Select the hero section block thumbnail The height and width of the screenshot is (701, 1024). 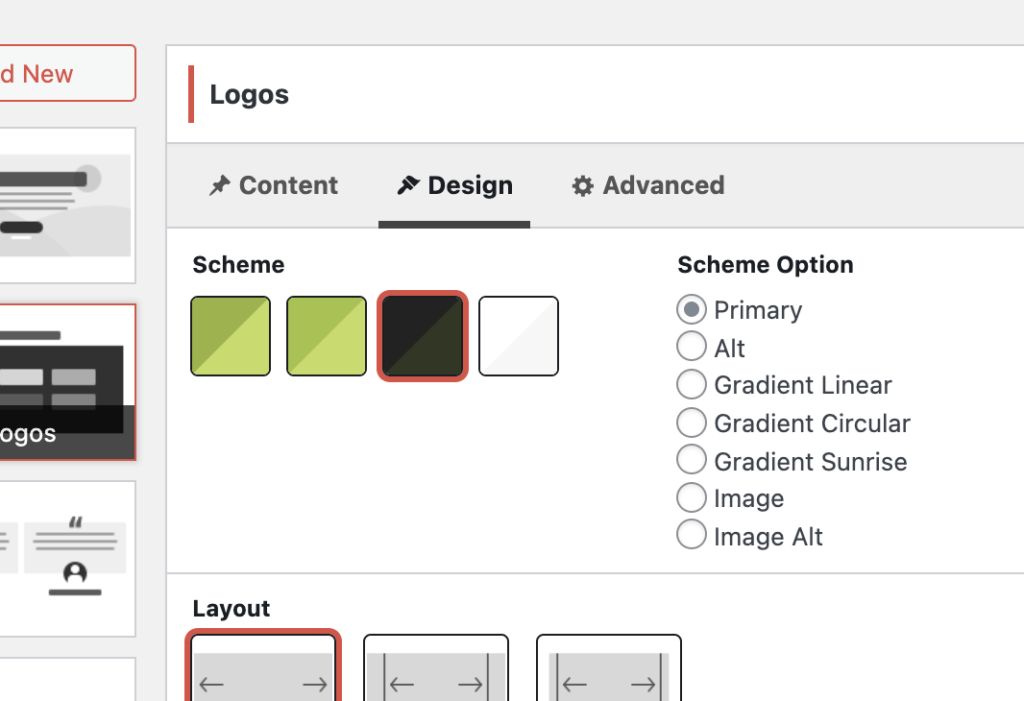(x=66, y=204)
